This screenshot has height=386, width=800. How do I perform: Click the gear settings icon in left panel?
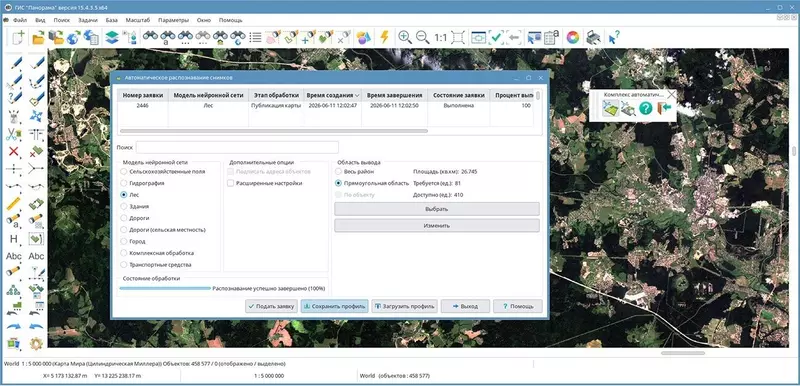36,344
